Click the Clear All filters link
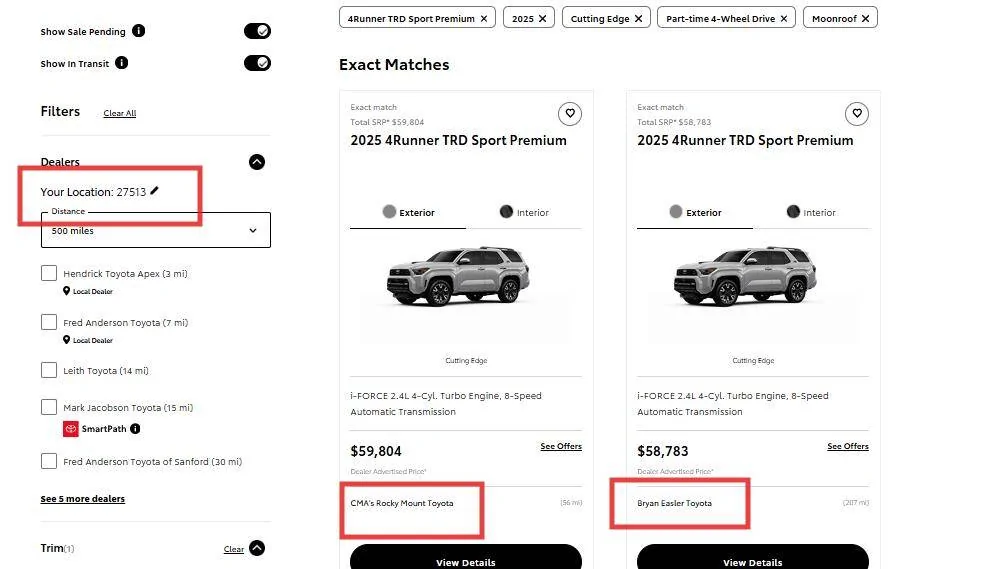The image size is (982, 569). [119, 113]
